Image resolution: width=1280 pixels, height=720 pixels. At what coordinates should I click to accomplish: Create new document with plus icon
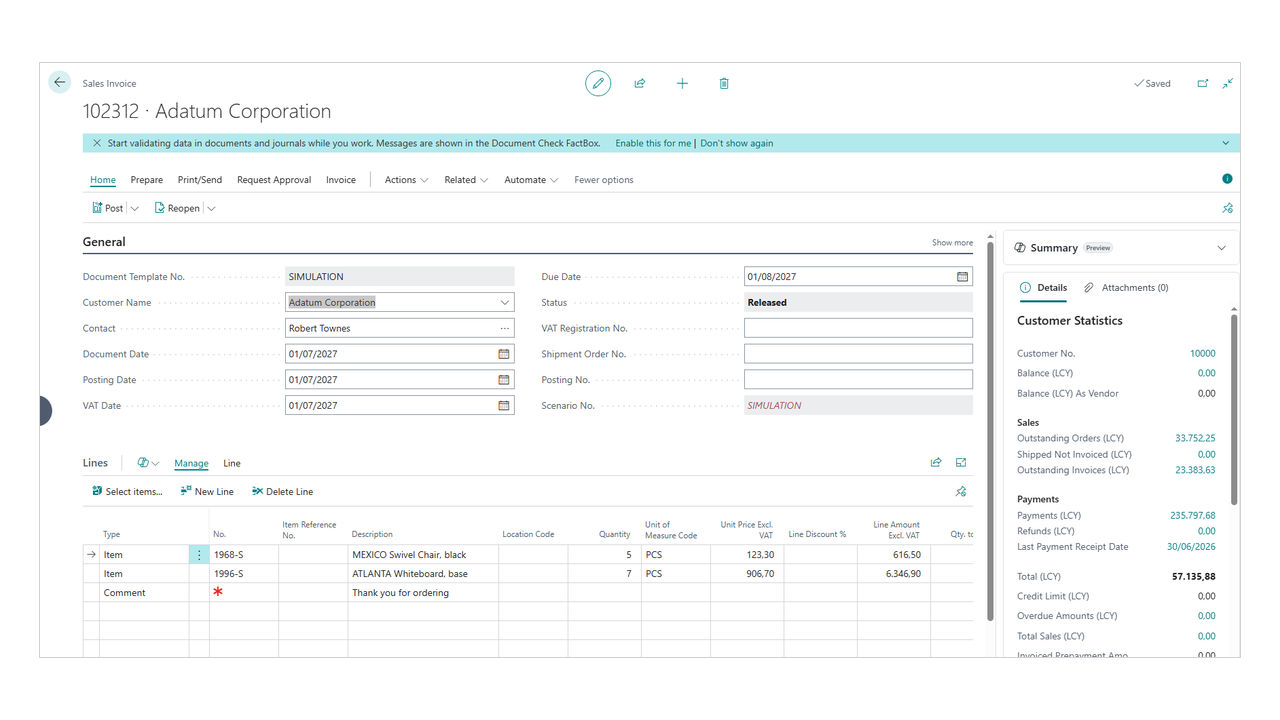pyautogui.click(x=682, y=83)
